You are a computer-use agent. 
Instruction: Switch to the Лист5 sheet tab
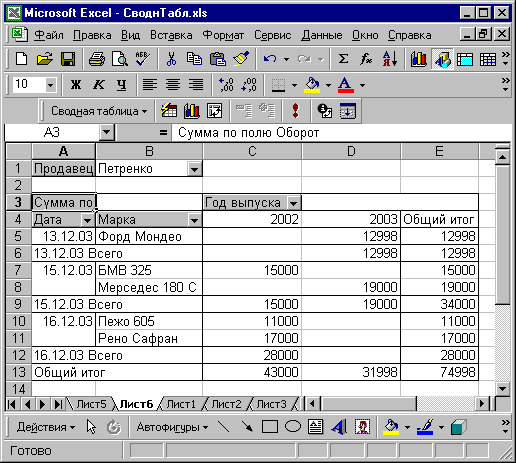(91, 404)
